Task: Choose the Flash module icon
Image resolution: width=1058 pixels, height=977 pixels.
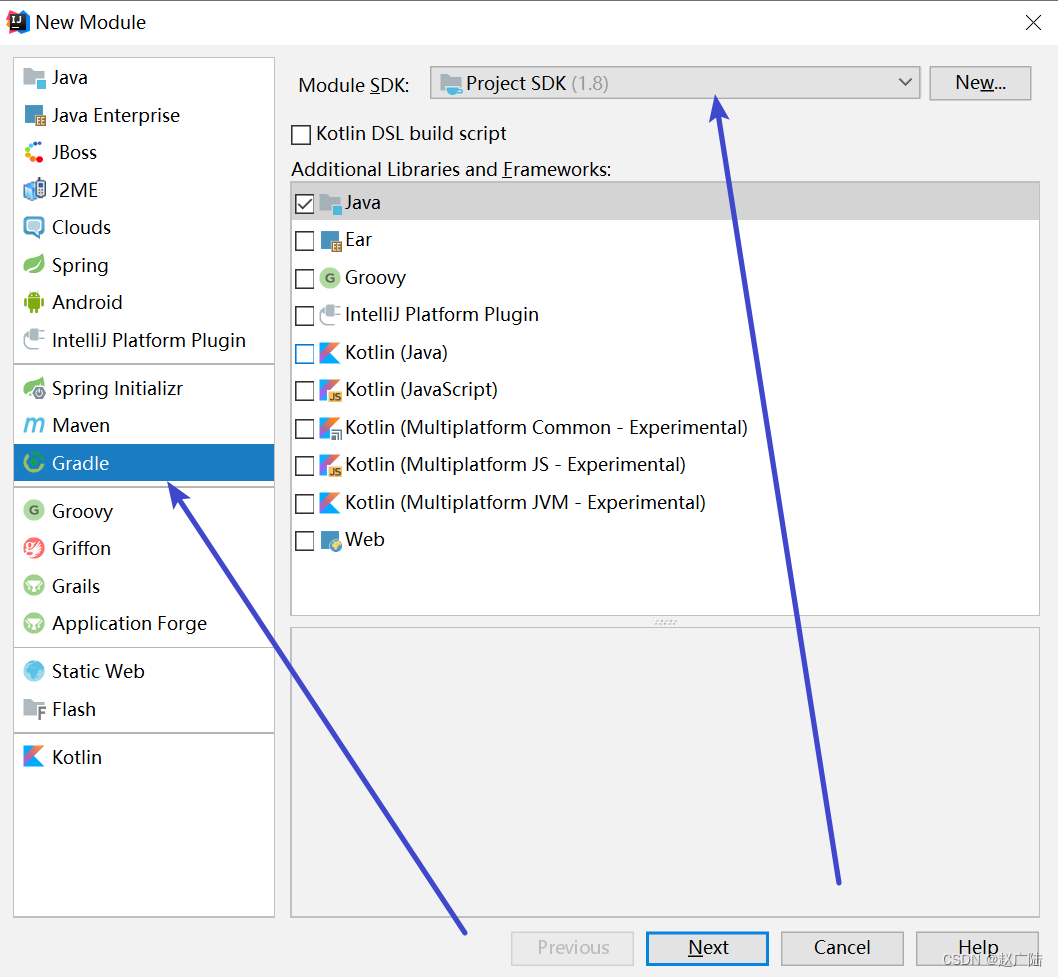Action: point(34,708)
